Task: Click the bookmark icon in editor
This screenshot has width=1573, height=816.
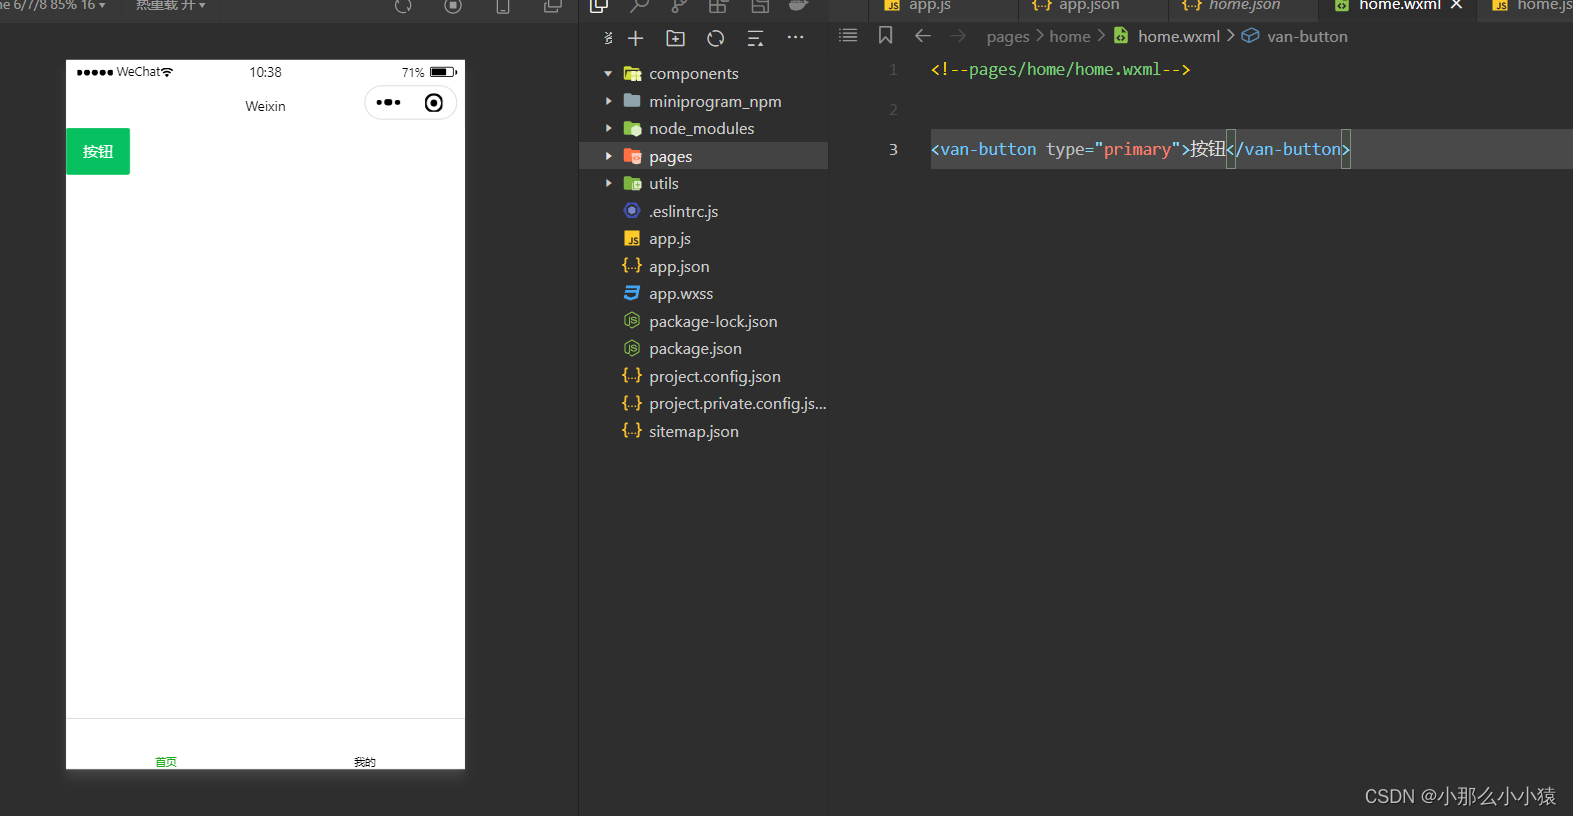Action: tap(885, 35)
